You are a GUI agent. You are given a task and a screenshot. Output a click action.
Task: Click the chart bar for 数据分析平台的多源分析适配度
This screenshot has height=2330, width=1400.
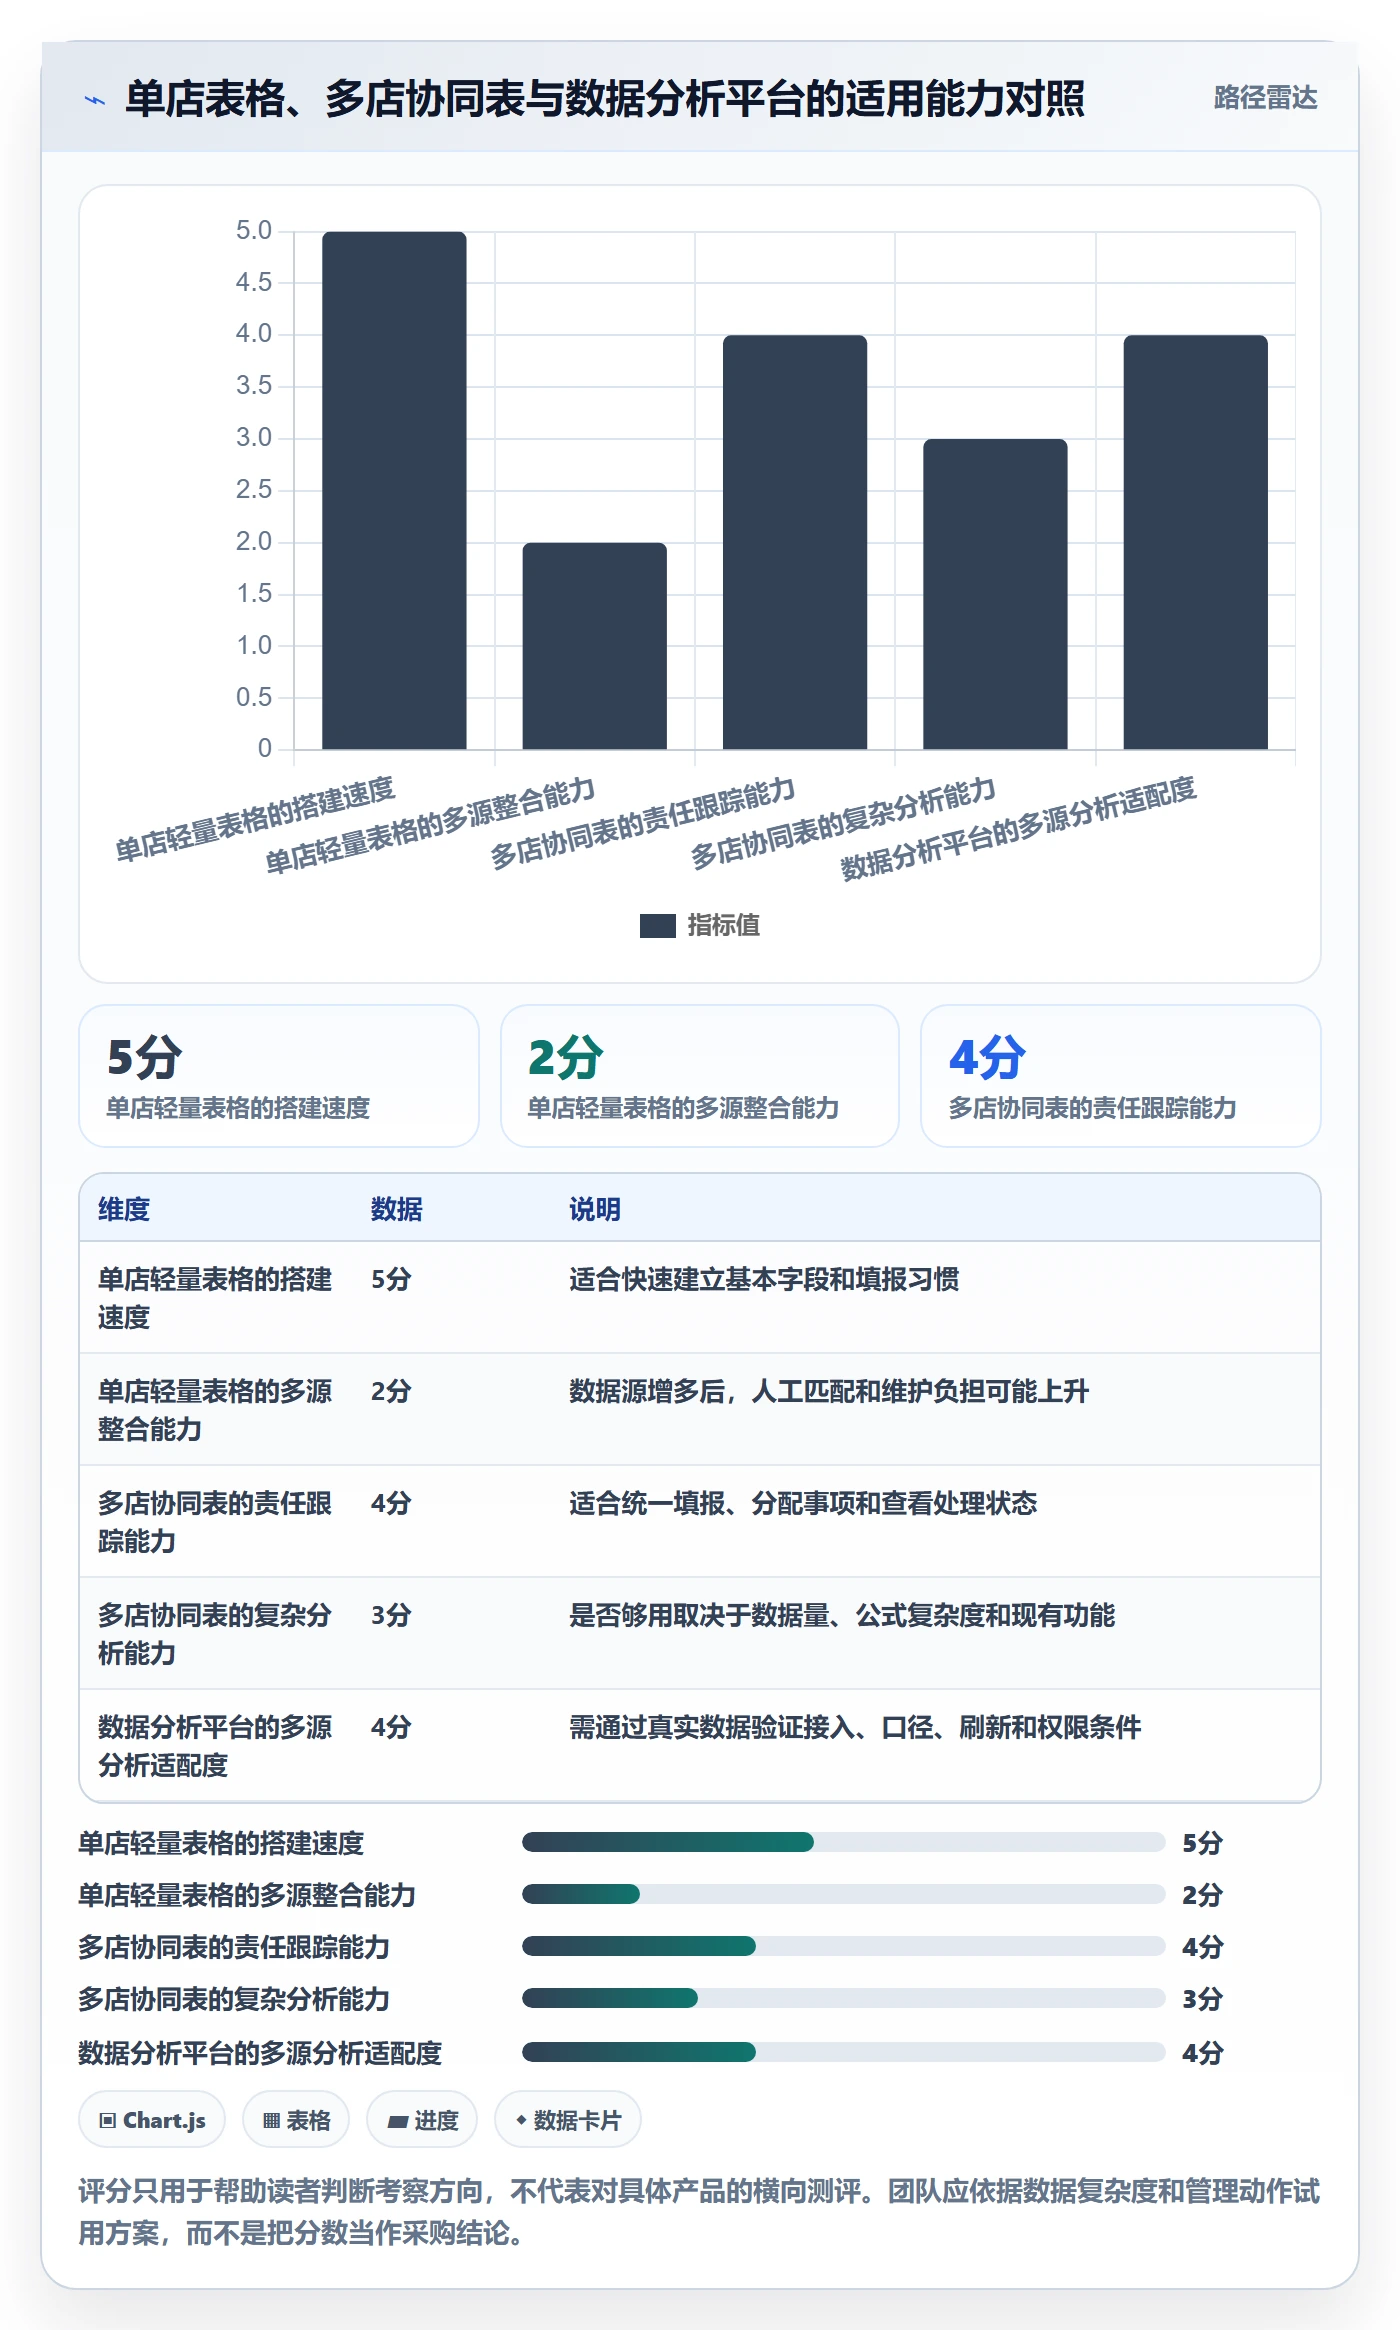pyautogui.click(x=1195, y=542)
